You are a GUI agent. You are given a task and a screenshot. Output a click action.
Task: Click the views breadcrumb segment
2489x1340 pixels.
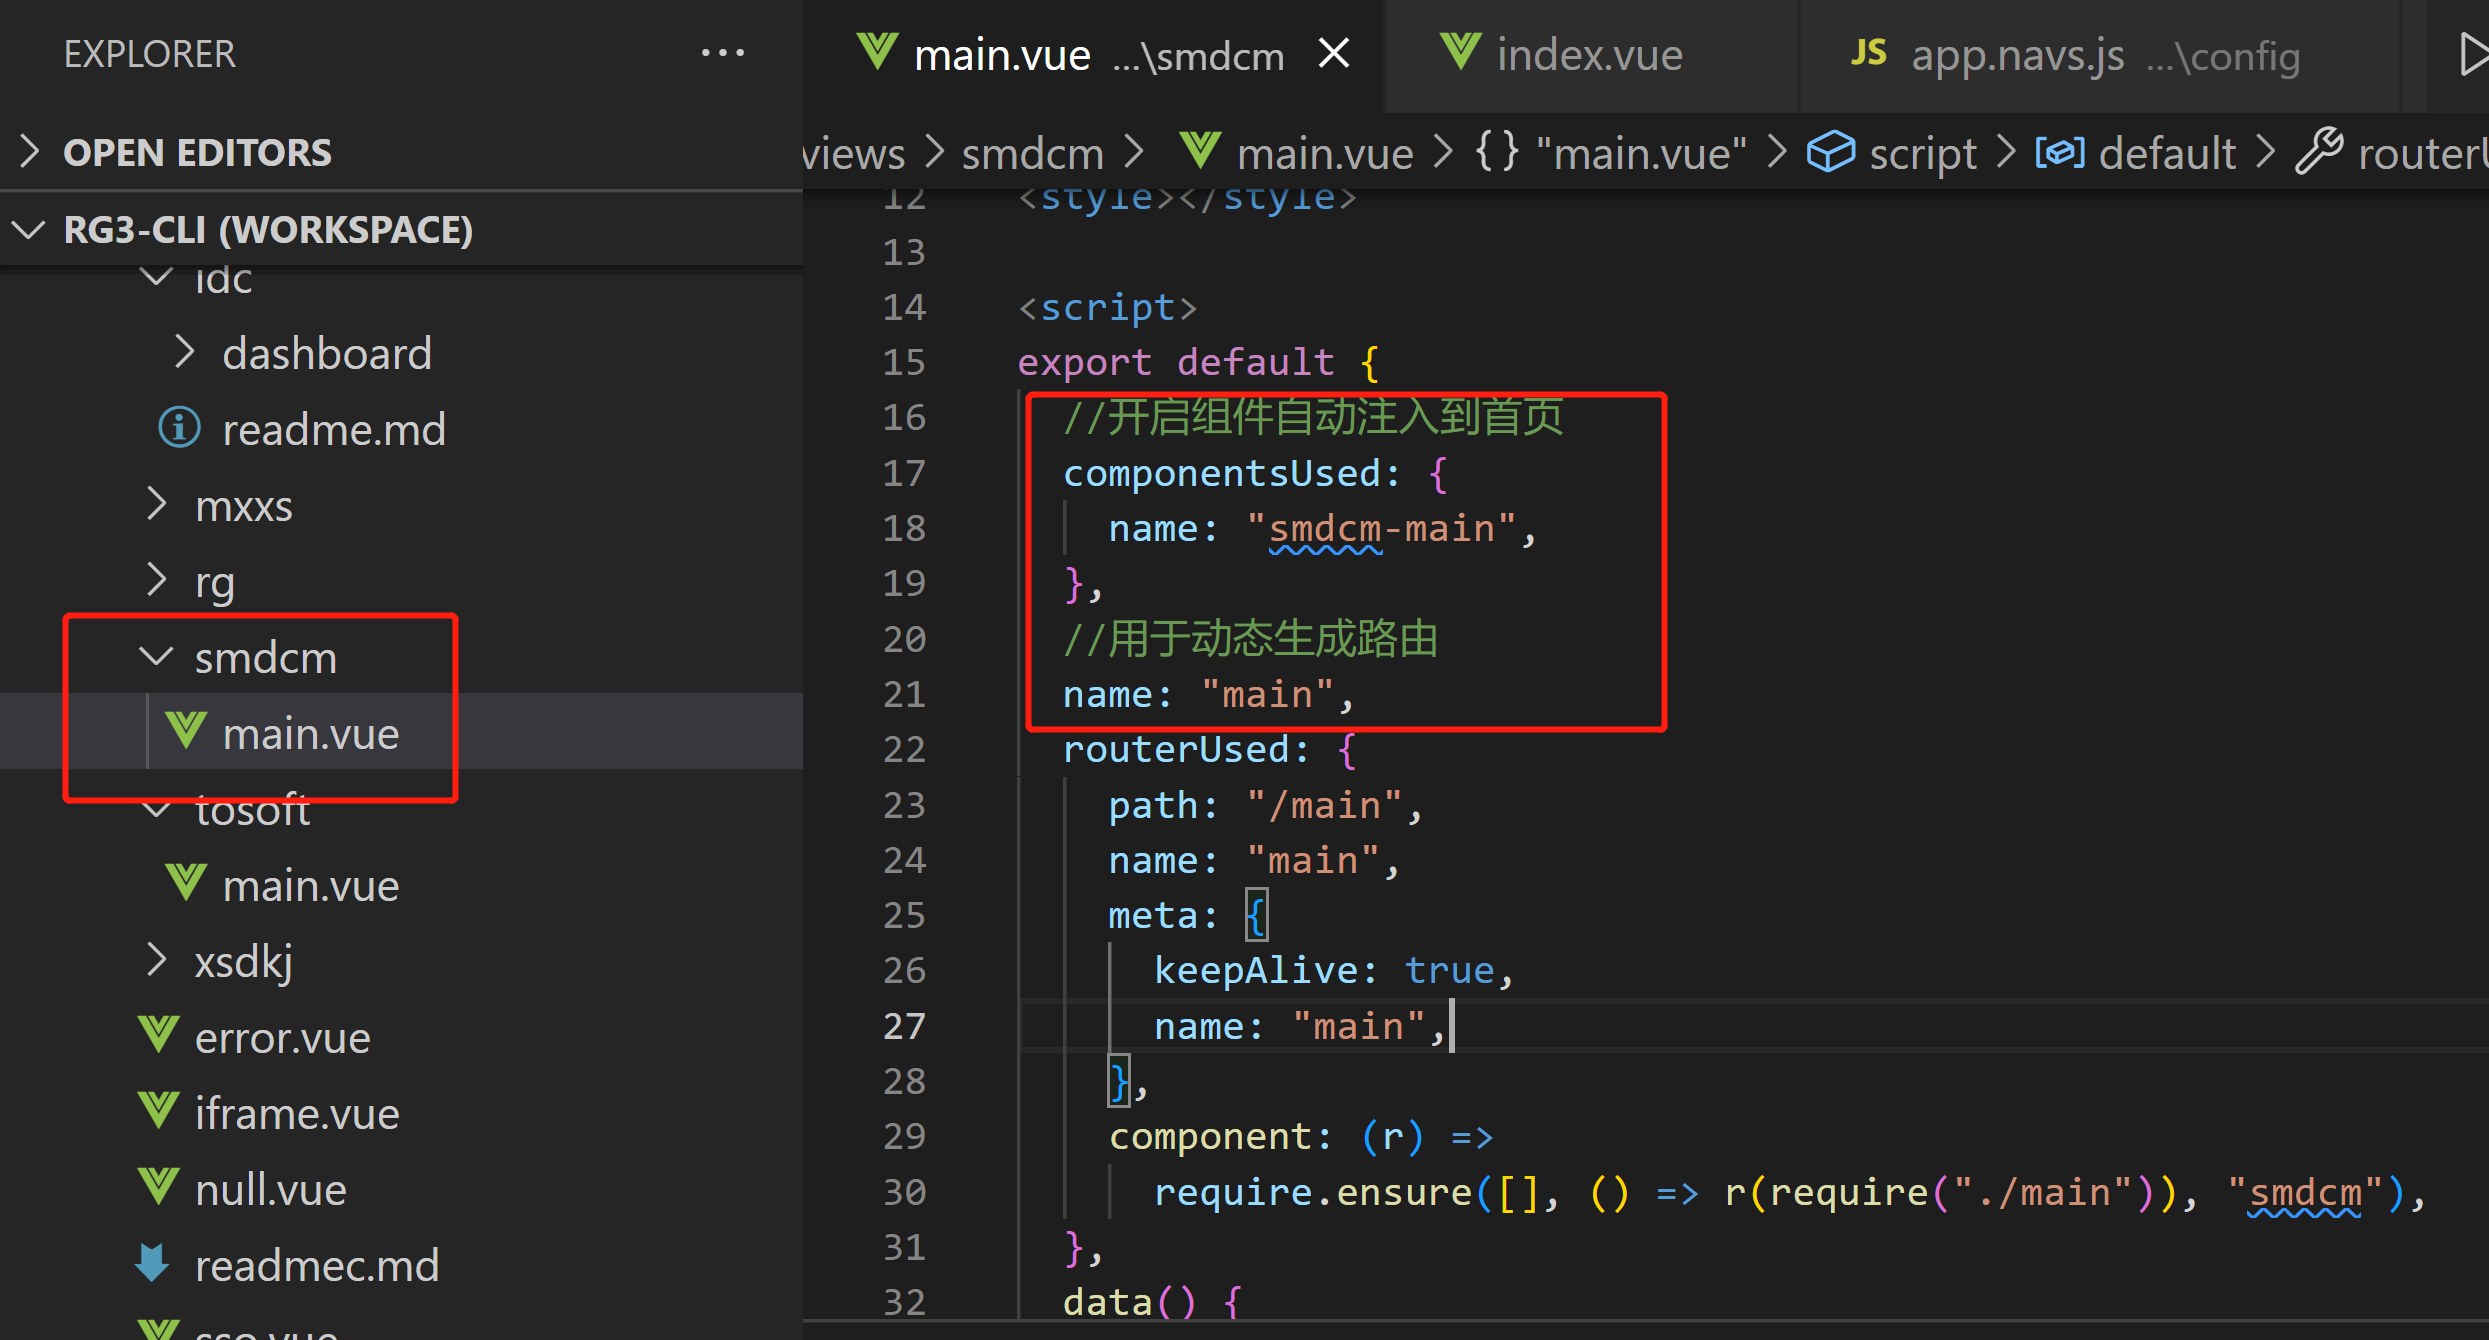click(x=854, y=153)
